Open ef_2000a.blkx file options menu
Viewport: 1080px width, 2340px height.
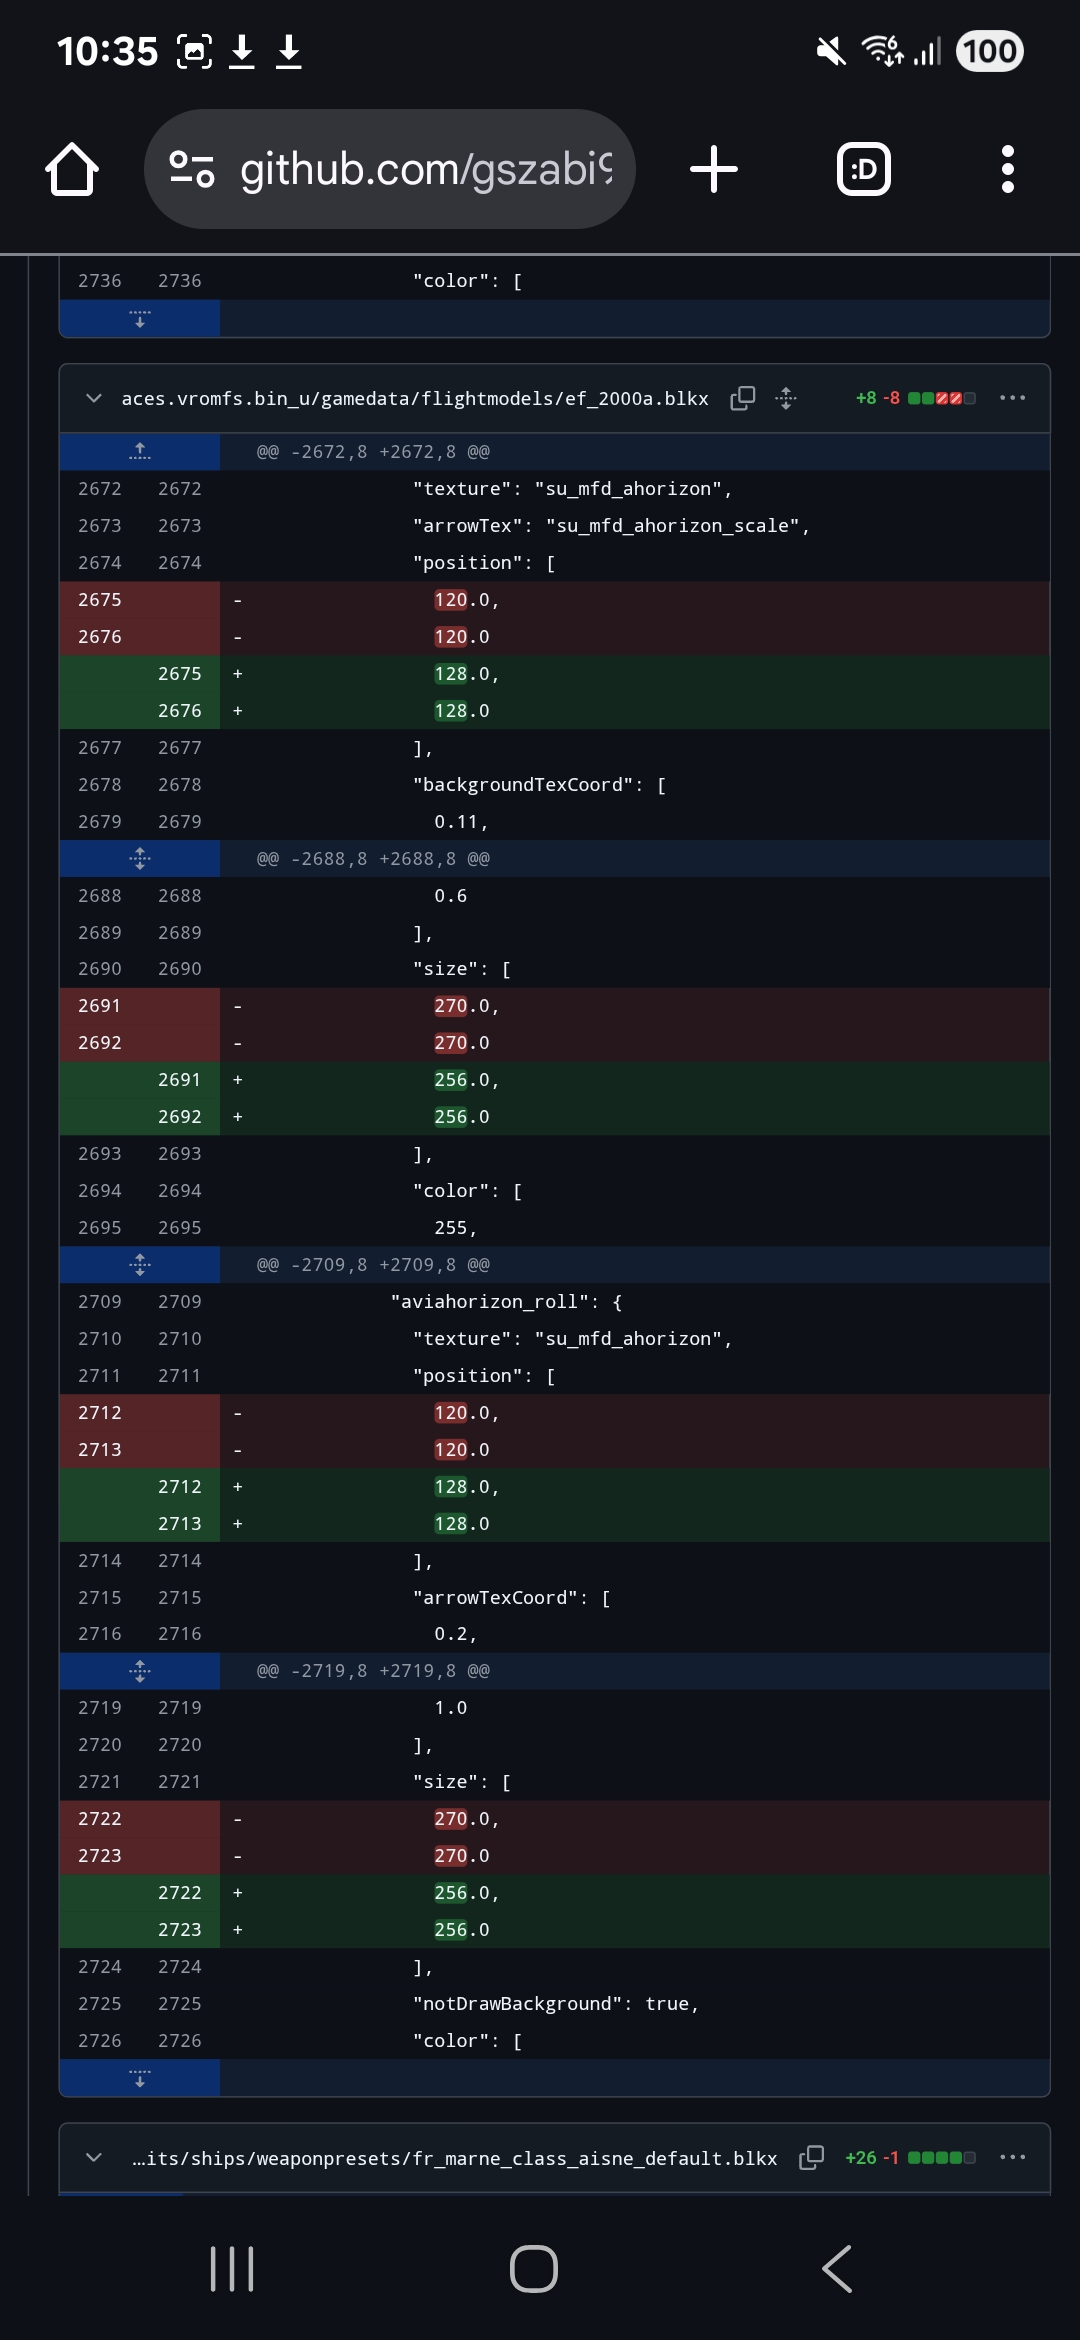click(x=1012, y=398)
